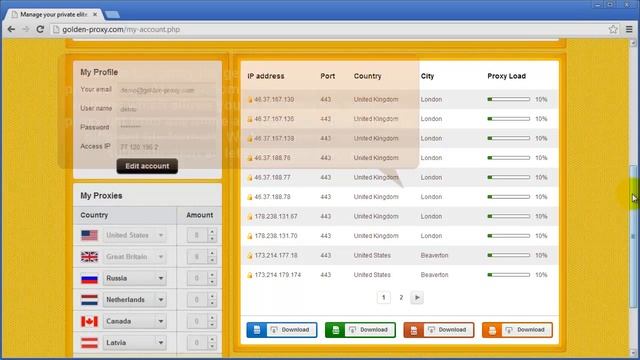Expand the Netherlands country dropdown

(x=134, y=300)
